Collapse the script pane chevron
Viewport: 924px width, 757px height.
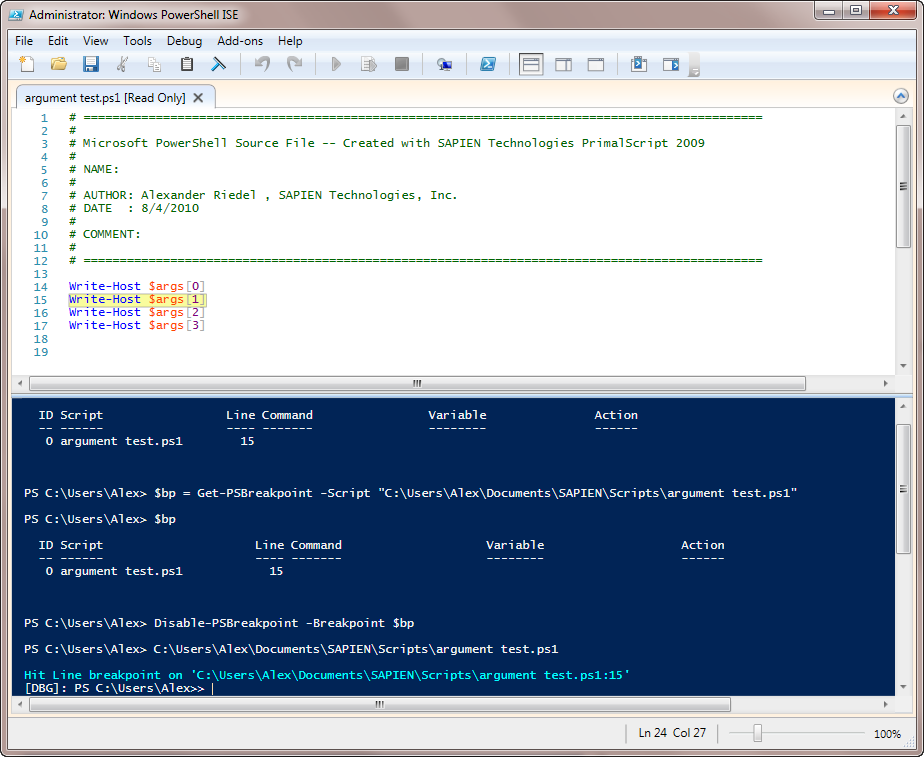click(900, 96)
